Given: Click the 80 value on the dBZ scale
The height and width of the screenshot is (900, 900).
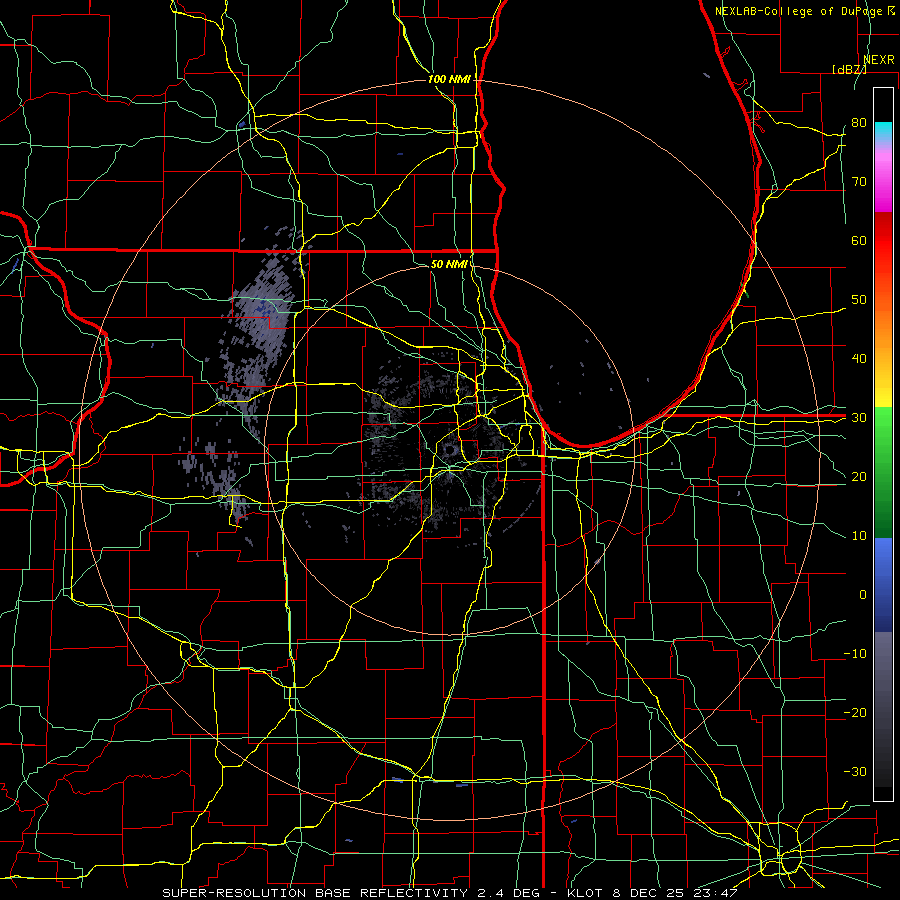Looking at the screenshot, I should coord(859,123).
